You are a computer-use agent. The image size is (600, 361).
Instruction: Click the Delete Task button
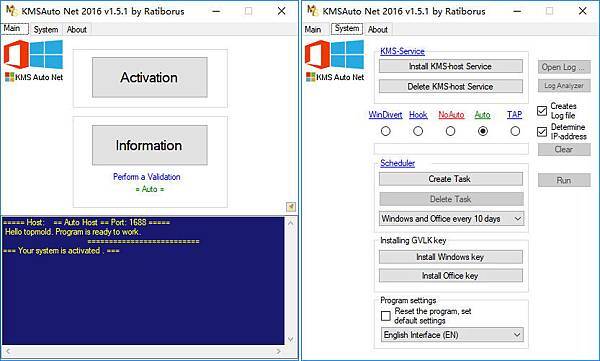point(452,199)
